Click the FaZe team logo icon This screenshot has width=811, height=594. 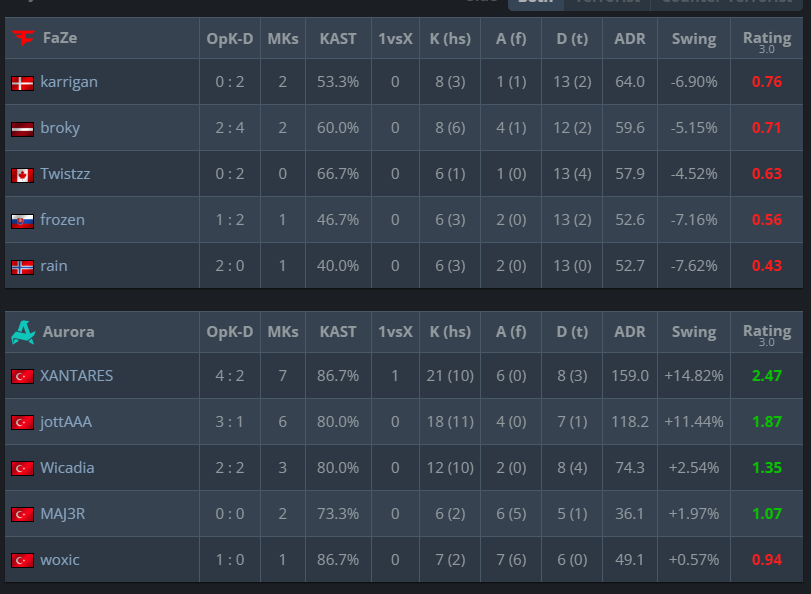pyautogui.click(x=23, y=38)
